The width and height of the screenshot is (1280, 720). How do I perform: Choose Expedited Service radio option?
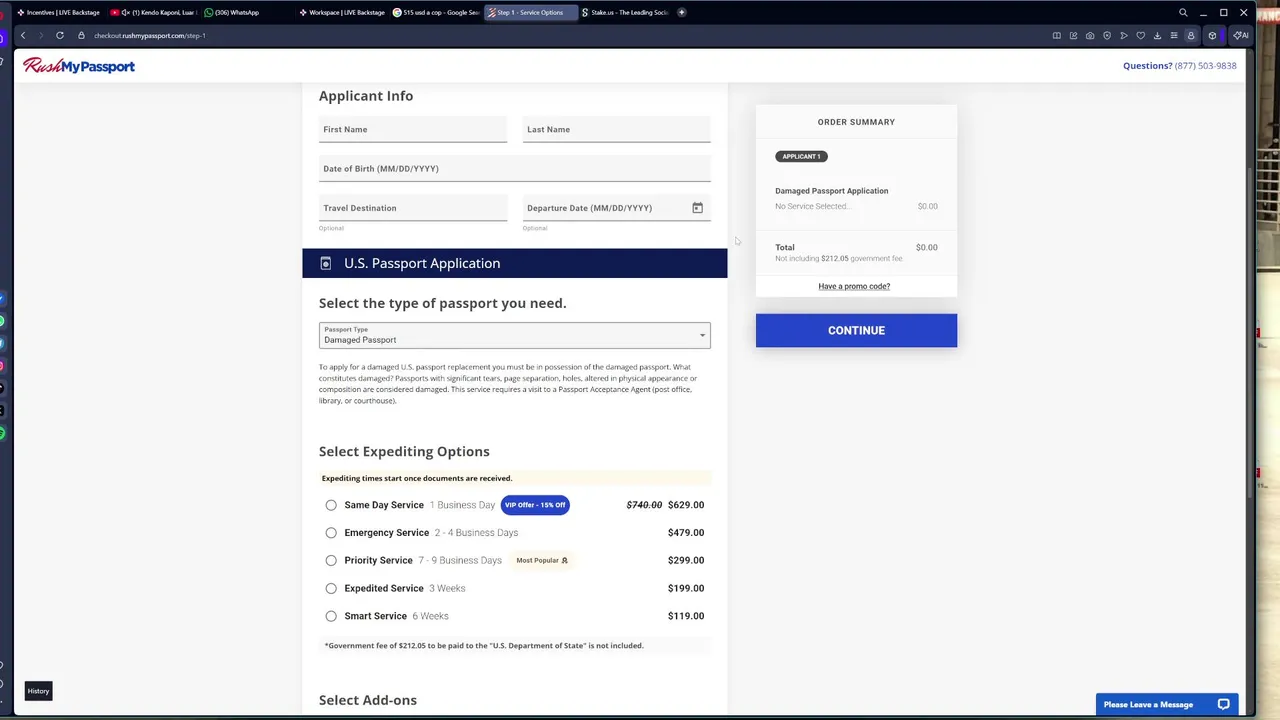click(x=331, y=589)
